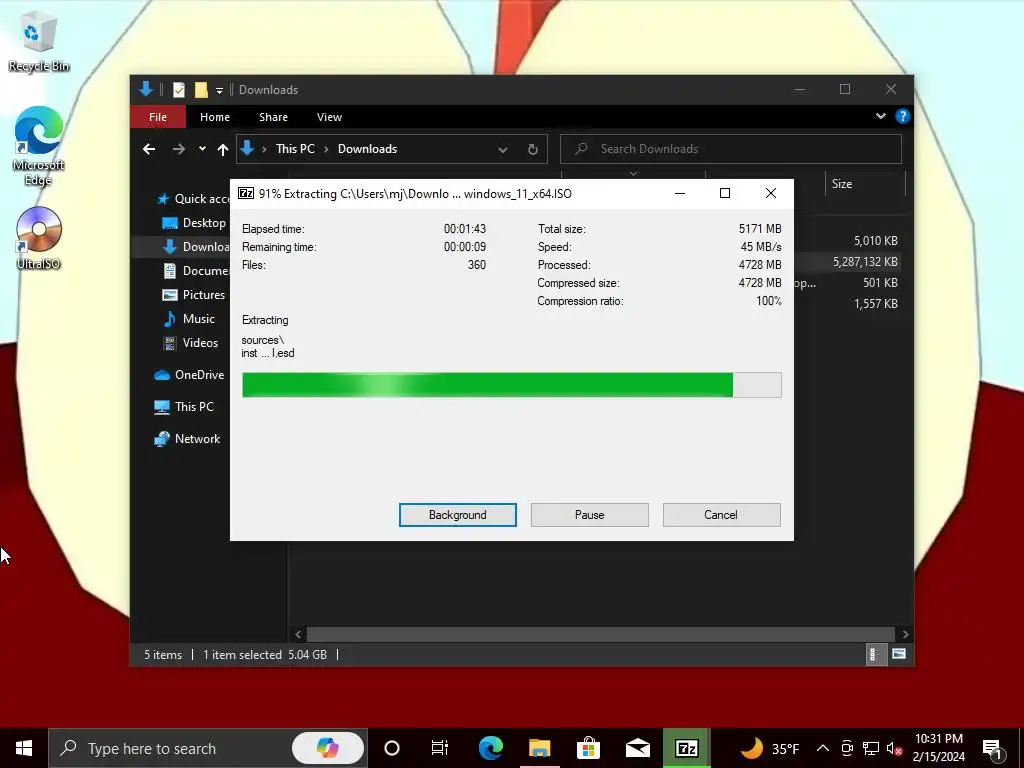Select the 1,557 KB file row
The width and height of the screenshot is (1024, 768).
(875, 304)
